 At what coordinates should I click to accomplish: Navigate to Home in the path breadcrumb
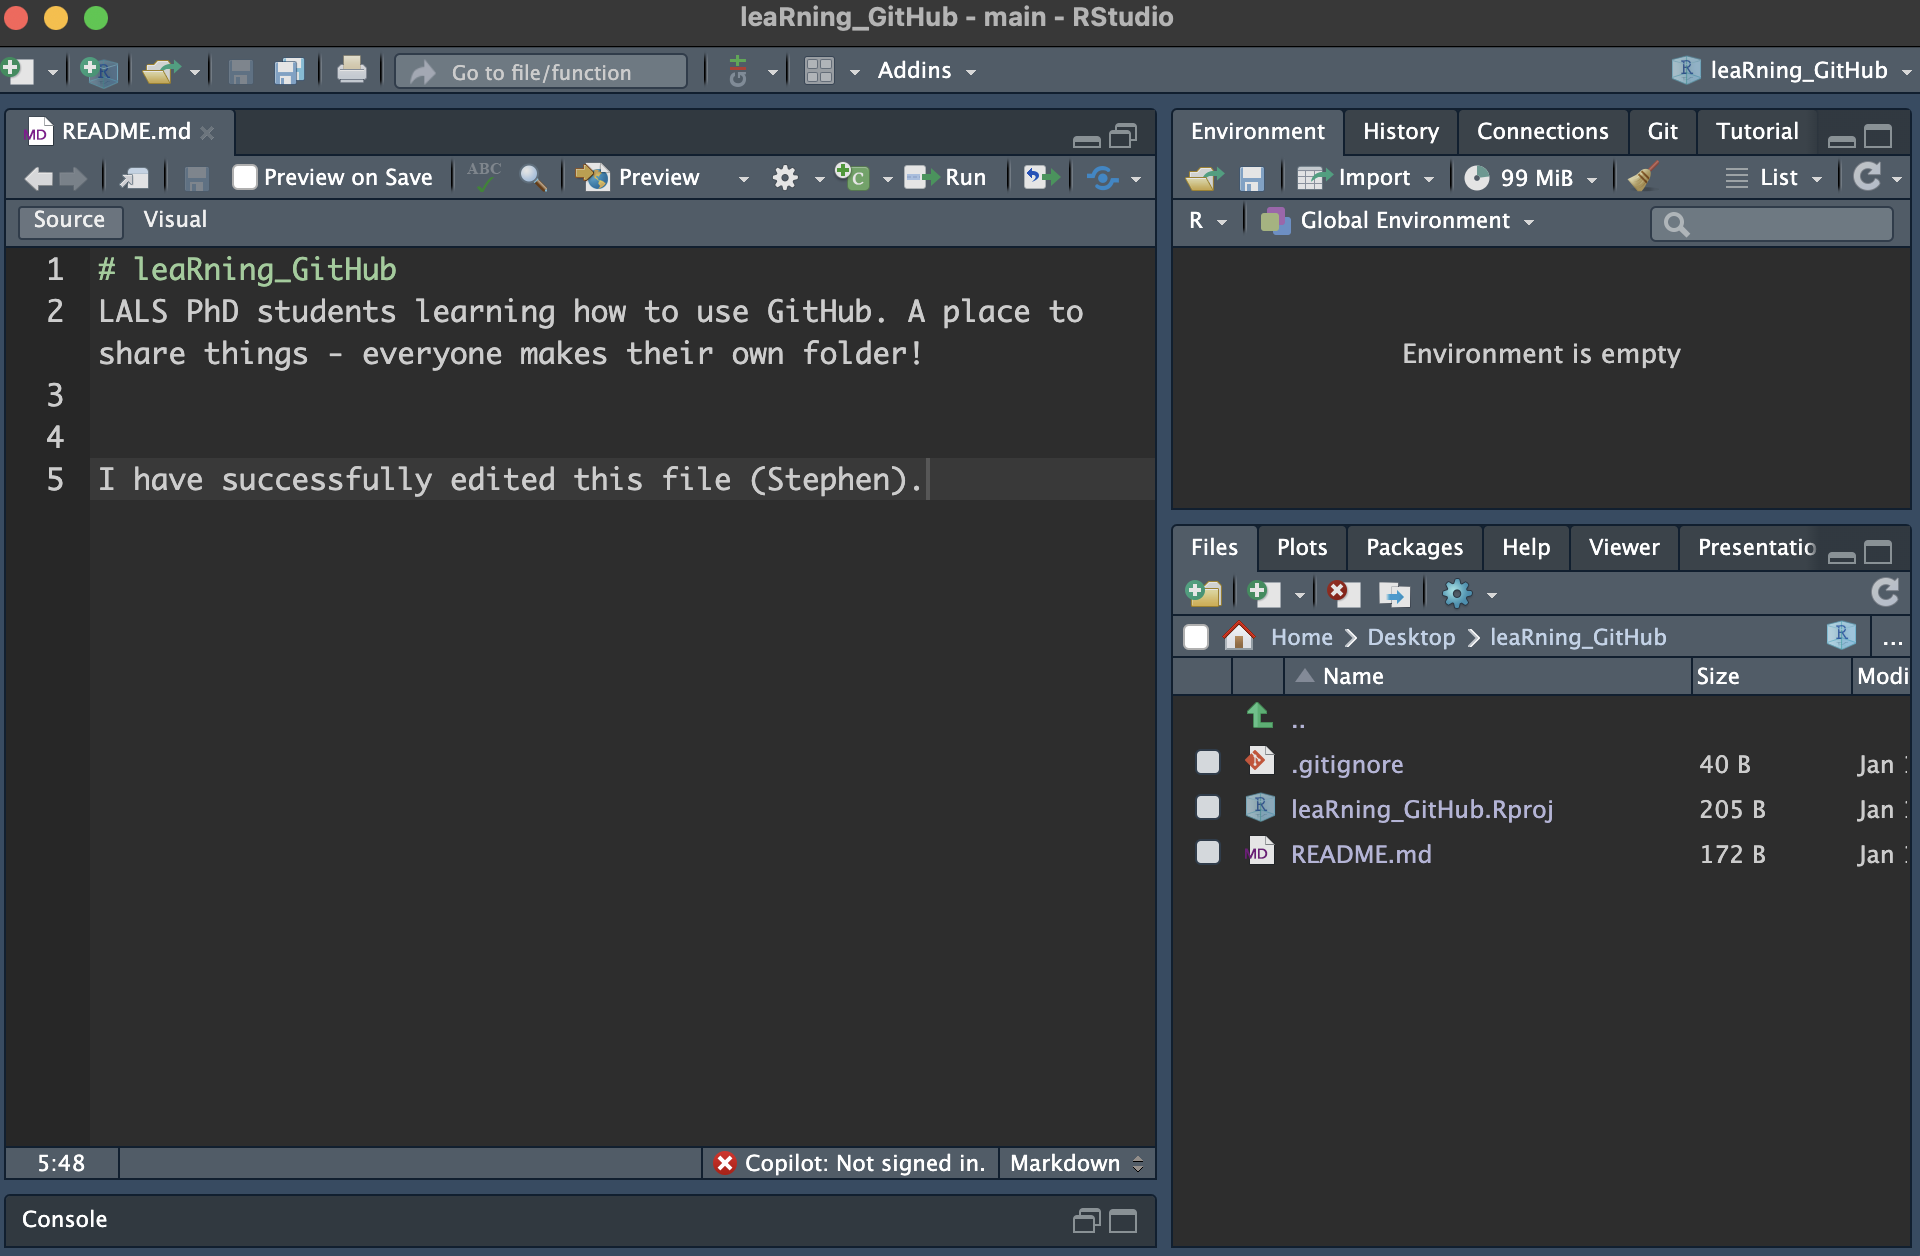(1301, 637)
